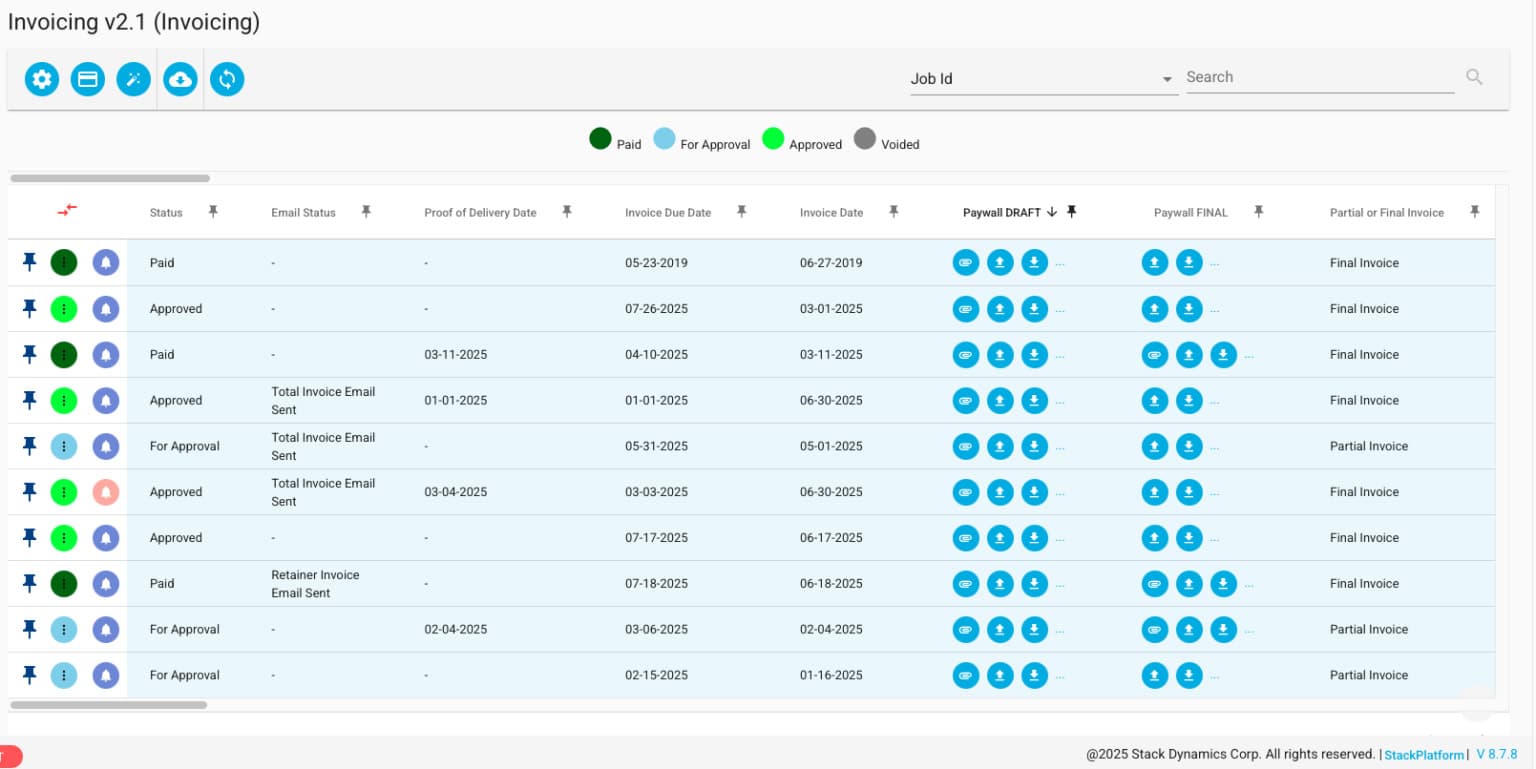Viewport: 1536px width, 769px height.
Task: Select the magic wand toolbar icon
Action: 134,78
